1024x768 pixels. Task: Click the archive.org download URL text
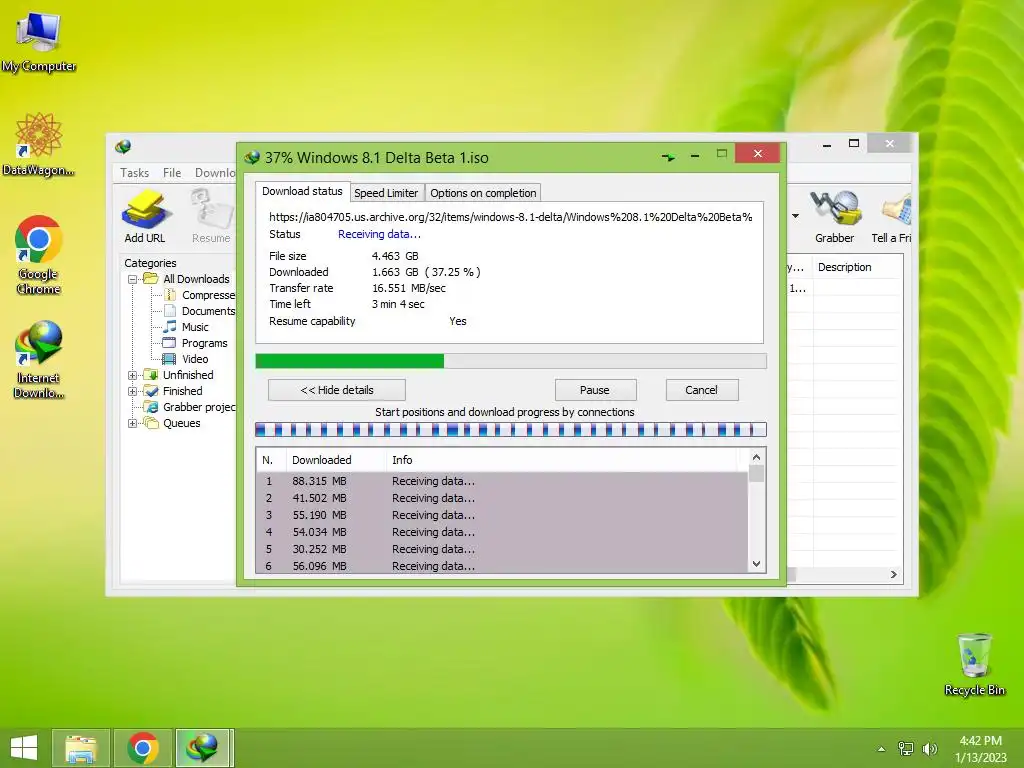tap(511, 217)
